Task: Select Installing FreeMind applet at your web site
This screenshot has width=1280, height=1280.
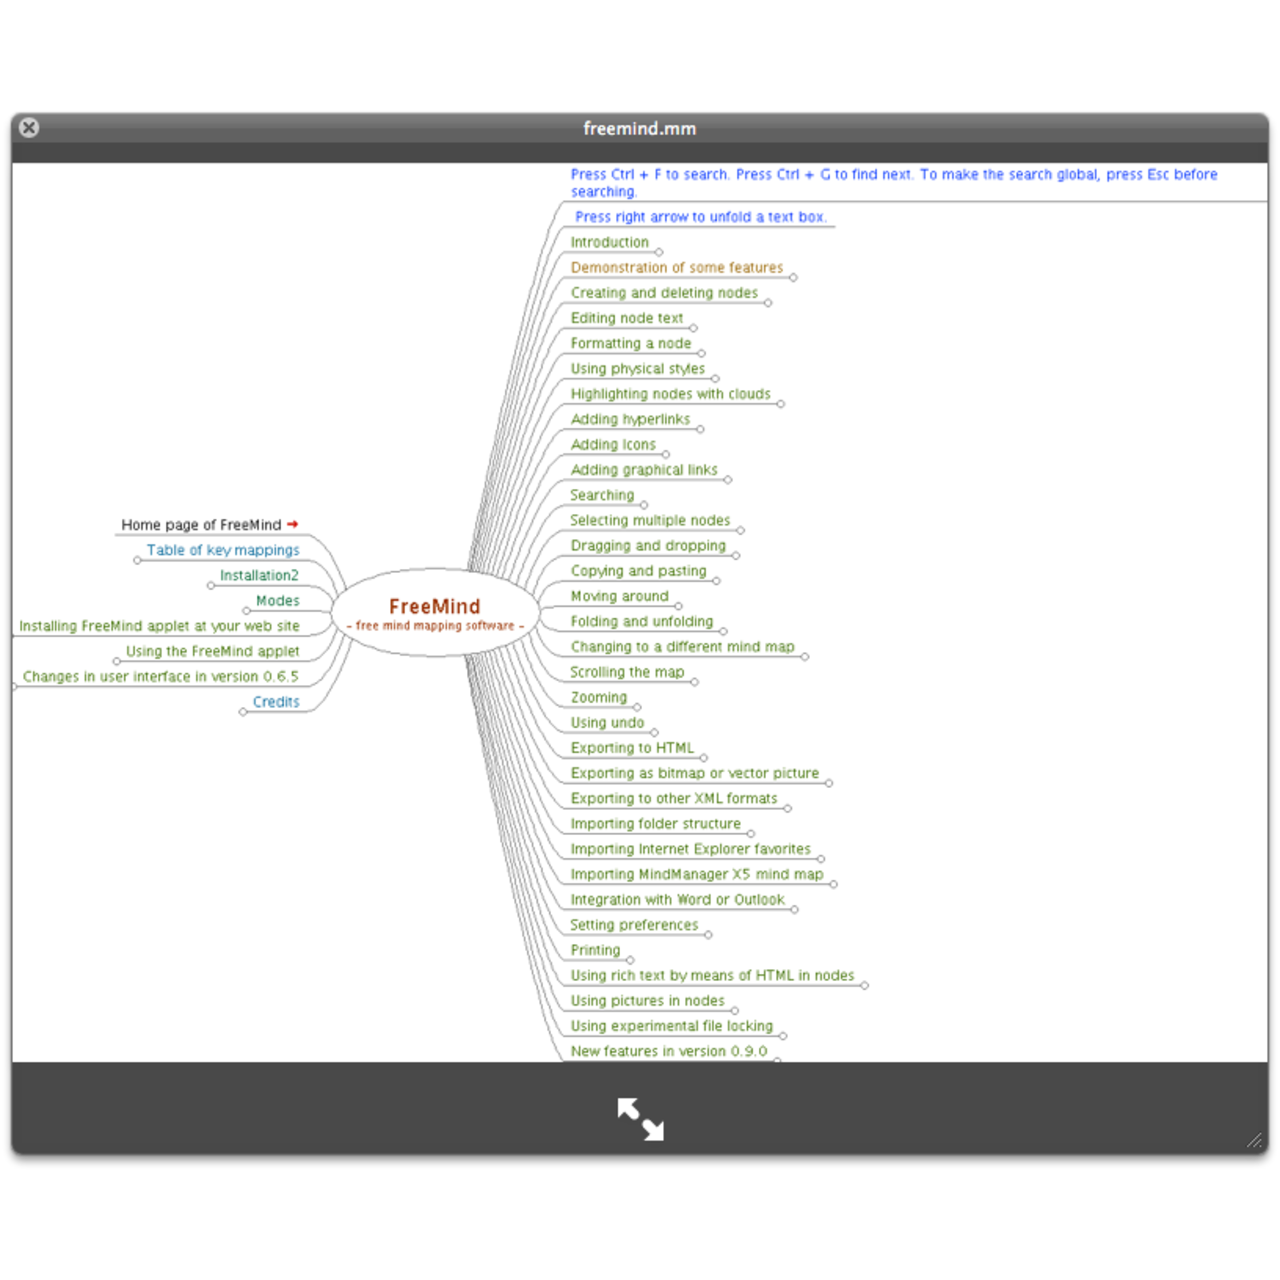Action: [x=159, y=626]
